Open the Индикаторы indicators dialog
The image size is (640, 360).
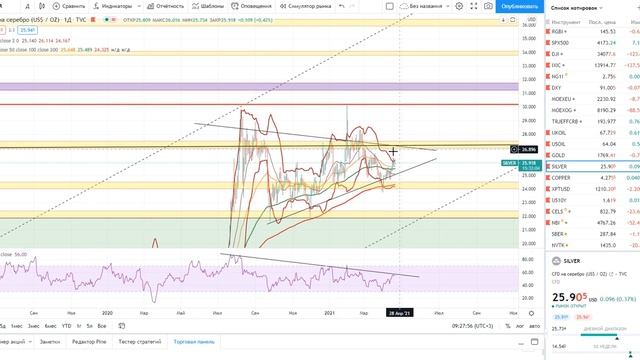point(112,6)
